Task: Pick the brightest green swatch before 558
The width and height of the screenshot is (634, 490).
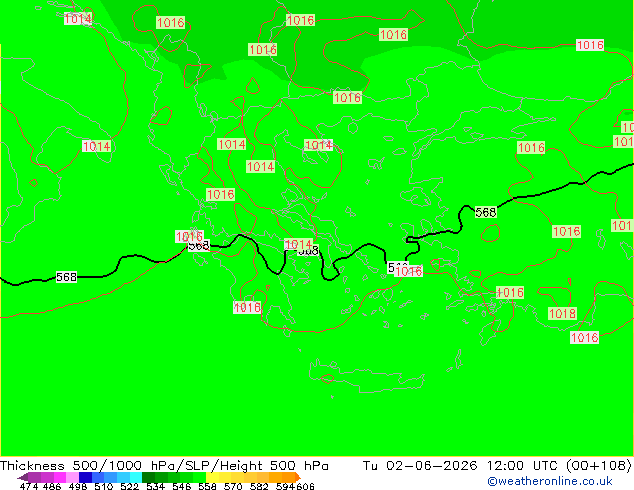Action: point(199,477)
